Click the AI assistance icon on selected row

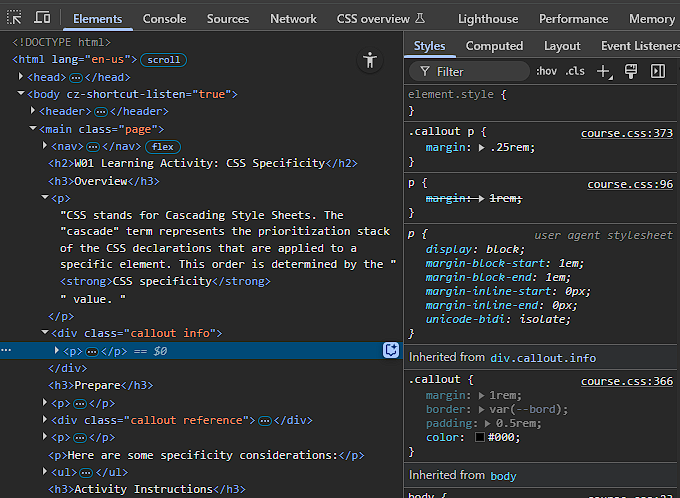click(x=391, y=350)
